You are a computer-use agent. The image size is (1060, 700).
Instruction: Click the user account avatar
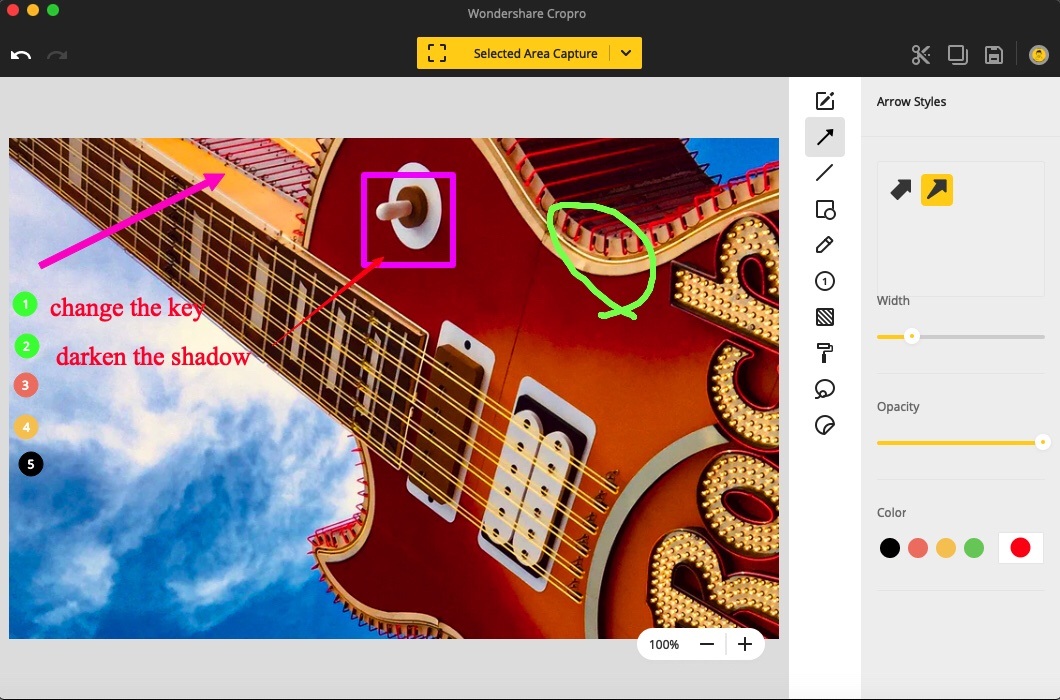click(1038, 54)
